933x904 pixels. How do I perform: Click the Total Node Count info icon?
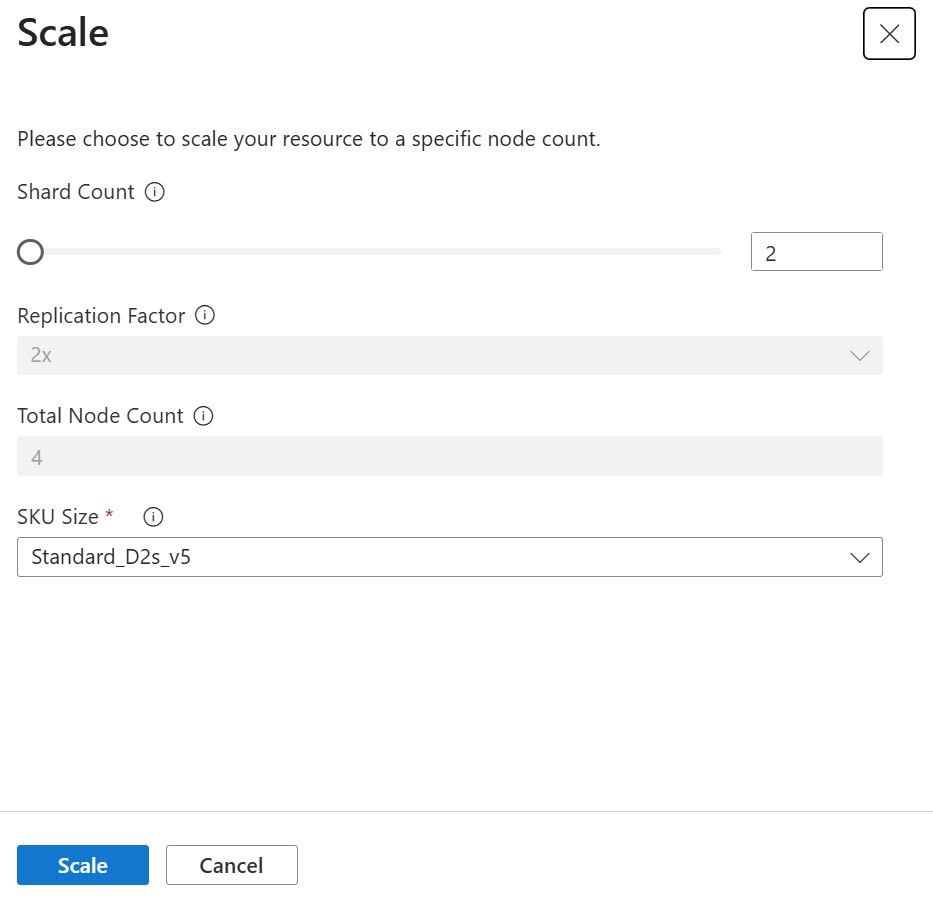point(203,416)
